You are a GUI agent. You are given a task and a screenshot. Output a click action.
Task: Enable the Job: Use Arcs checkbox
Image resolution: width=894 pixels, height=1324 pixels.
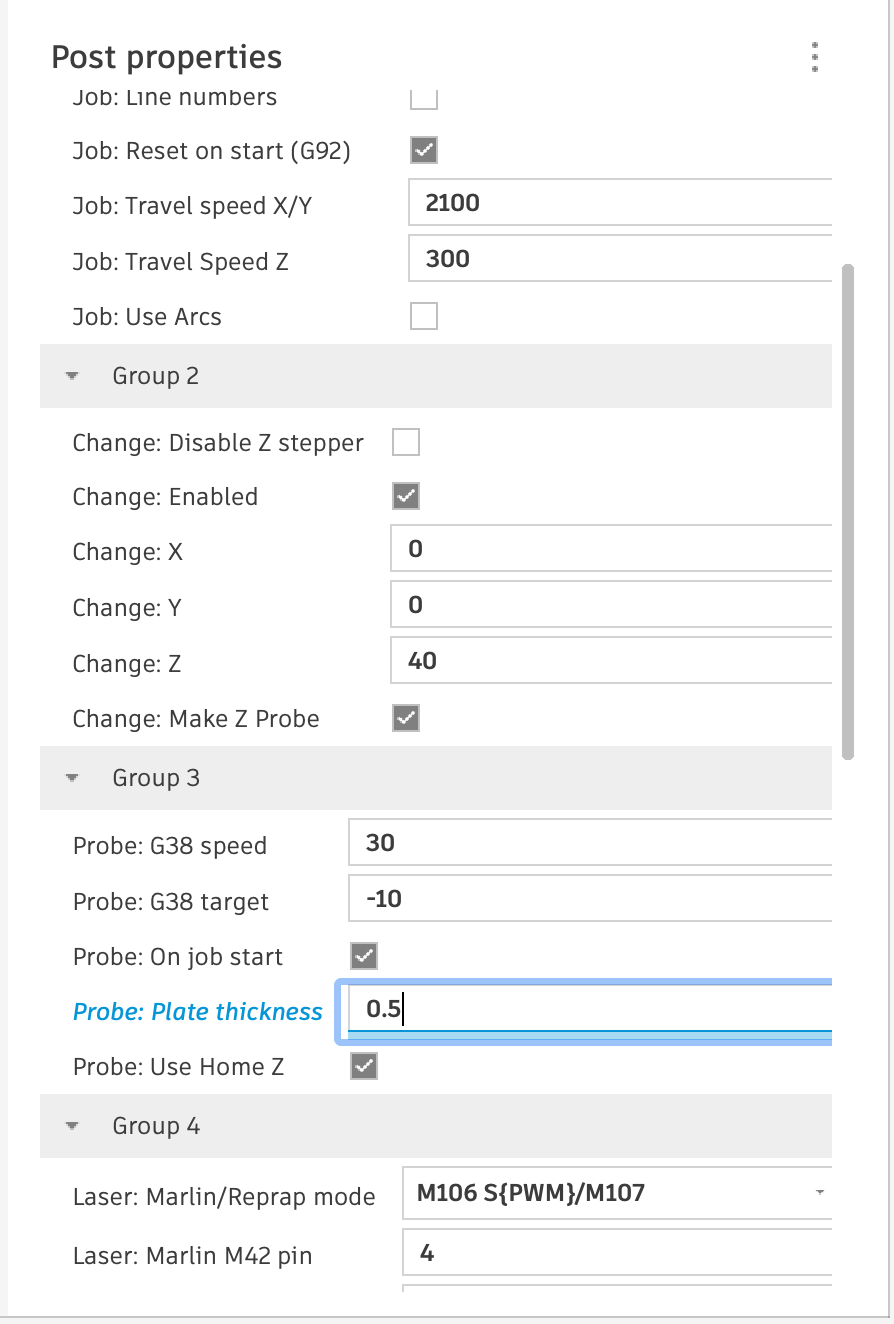coord(424,317)
